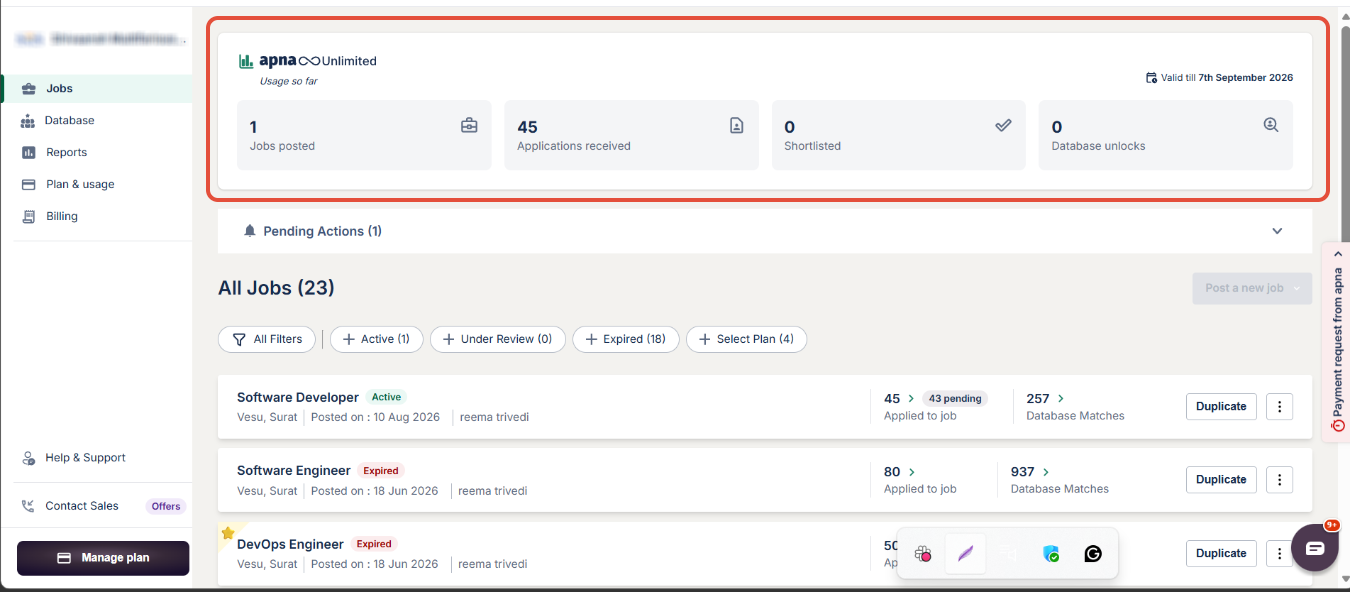This screenshot has height=592, width=1350.
Task: Open the Post a new job dropdown
Action: pos(1252,288)
